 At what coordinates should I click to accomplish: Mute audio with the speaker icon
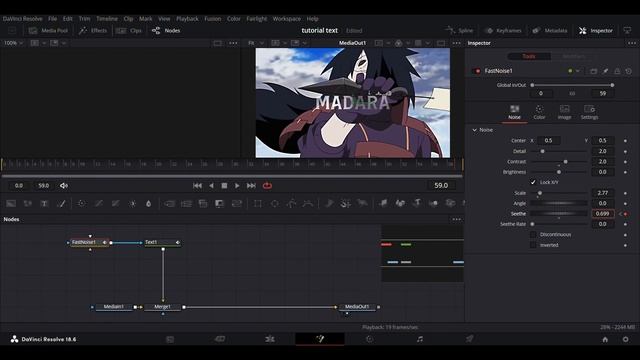point(64,185)
